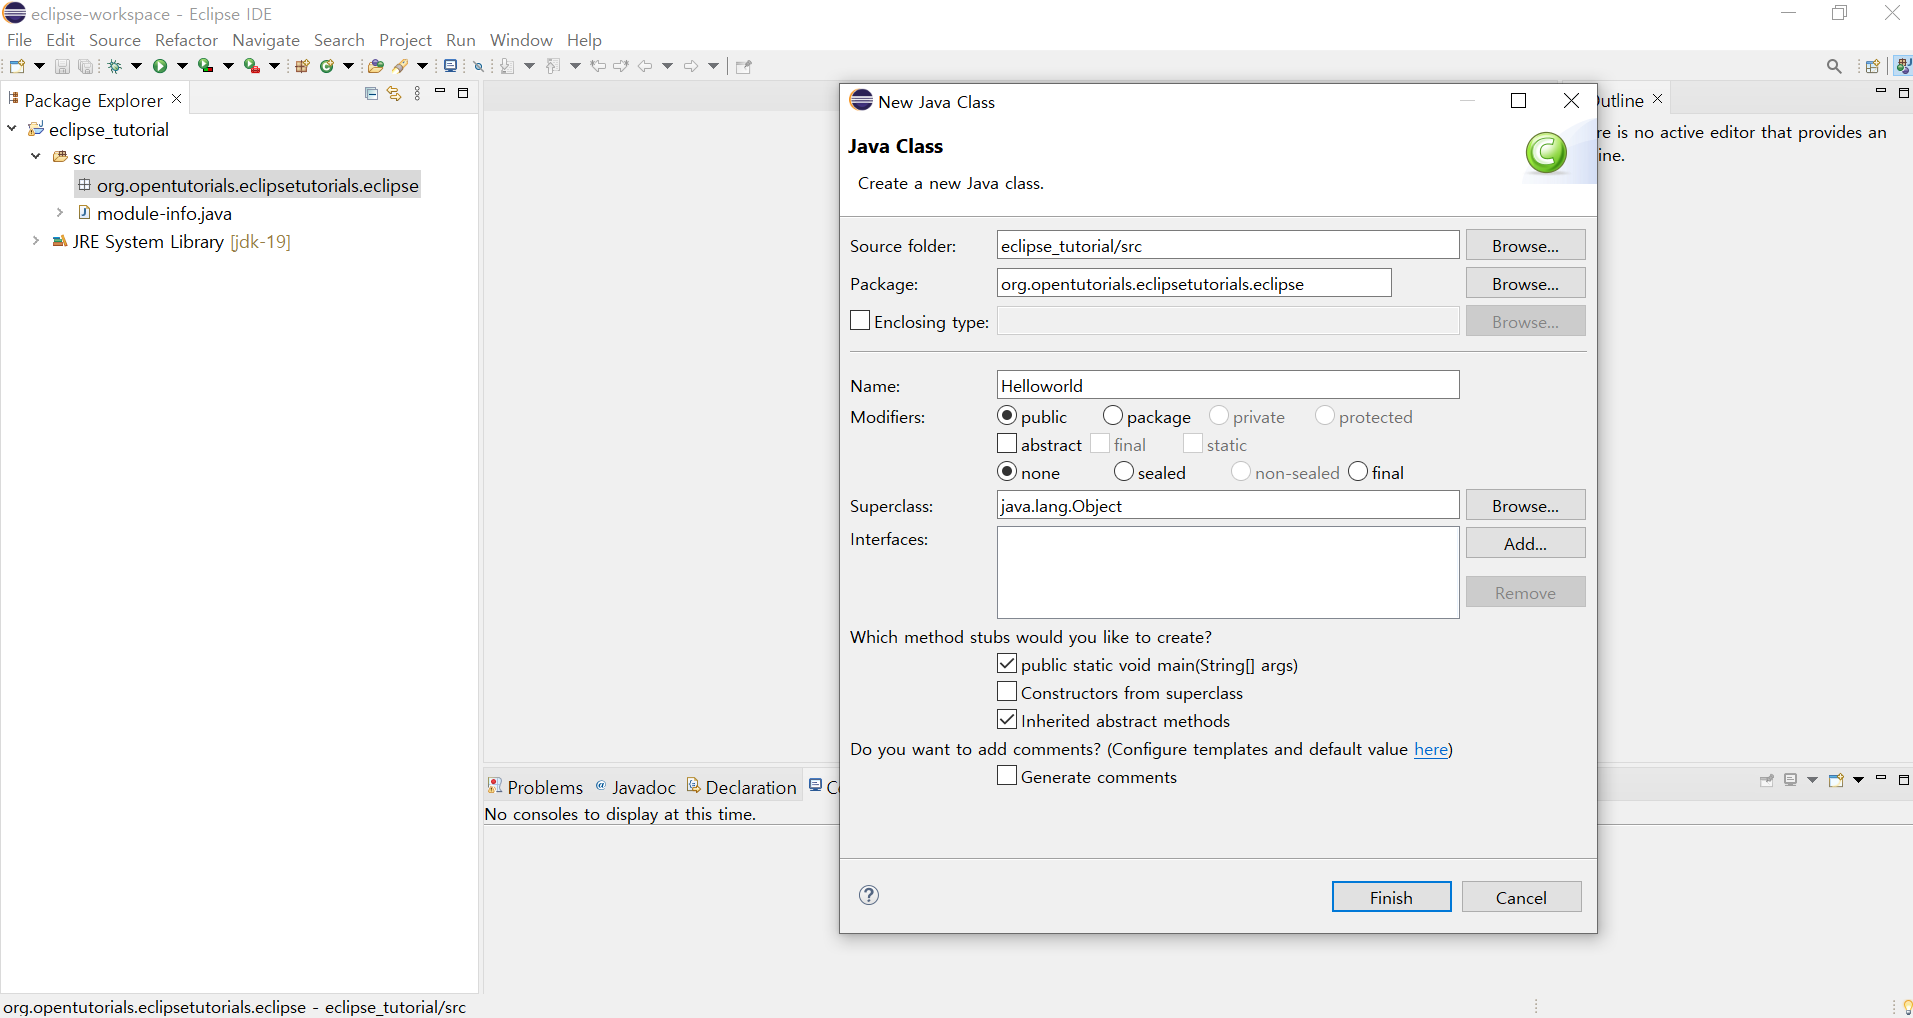Click the Debug bug icon in the toolbar
Screen dimensions: 1913x1018
114,66
